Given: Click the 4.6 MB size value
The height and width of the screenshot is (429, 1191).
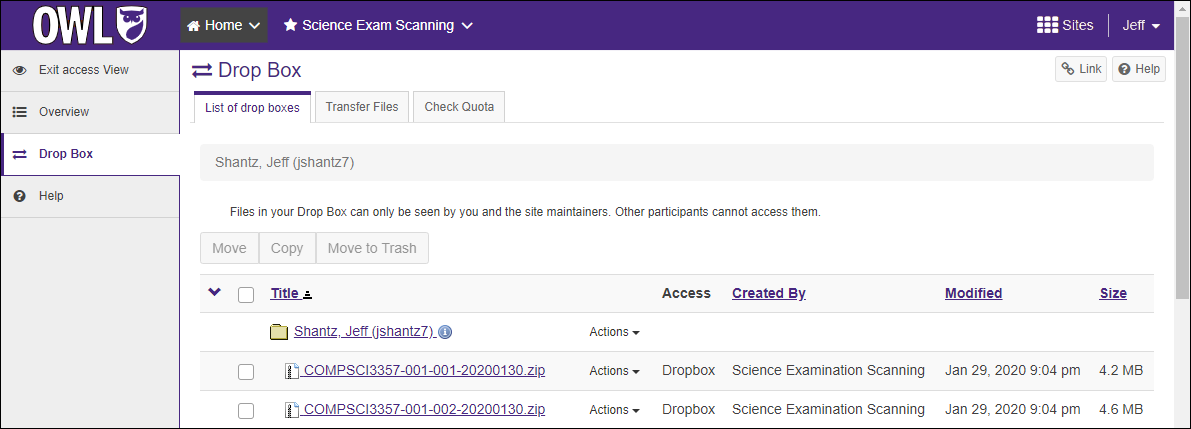Looking at the screenshot, I should [1120, 409].
